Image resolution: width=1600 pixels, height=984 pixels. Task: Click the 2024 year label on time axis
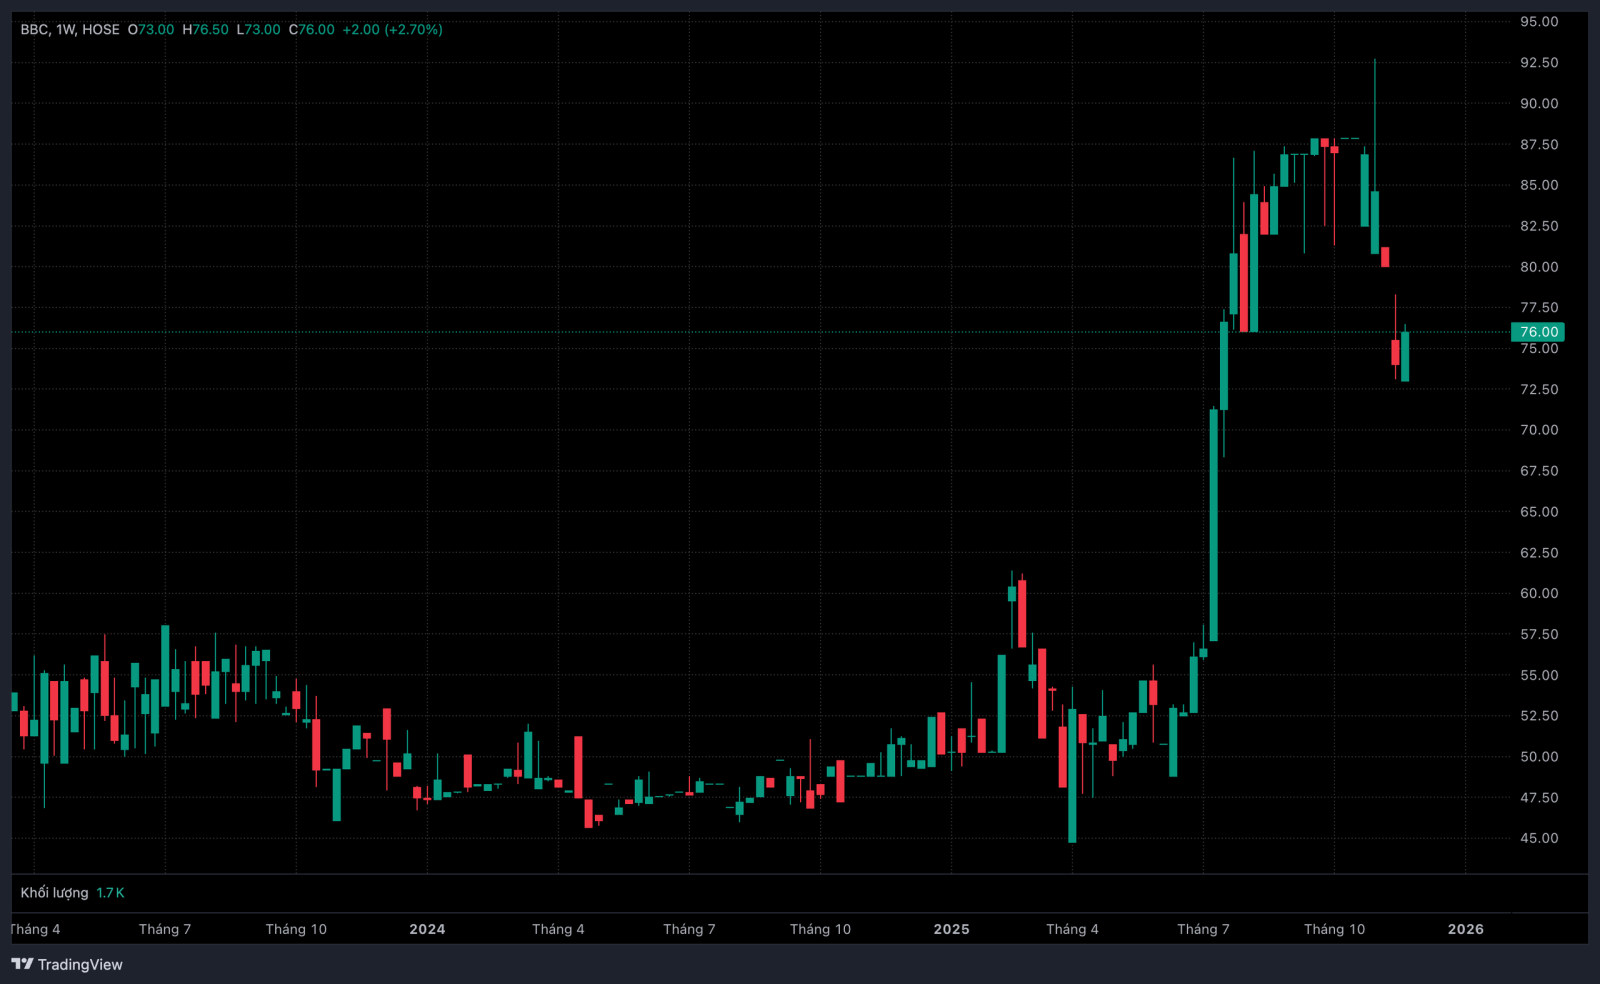tap(427, 929)
